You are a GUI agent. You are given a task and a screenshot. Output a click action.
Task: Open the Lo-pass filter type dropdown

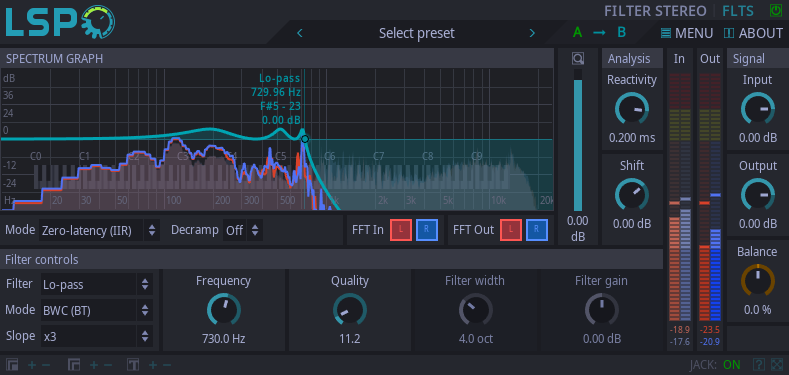(97, 284)
